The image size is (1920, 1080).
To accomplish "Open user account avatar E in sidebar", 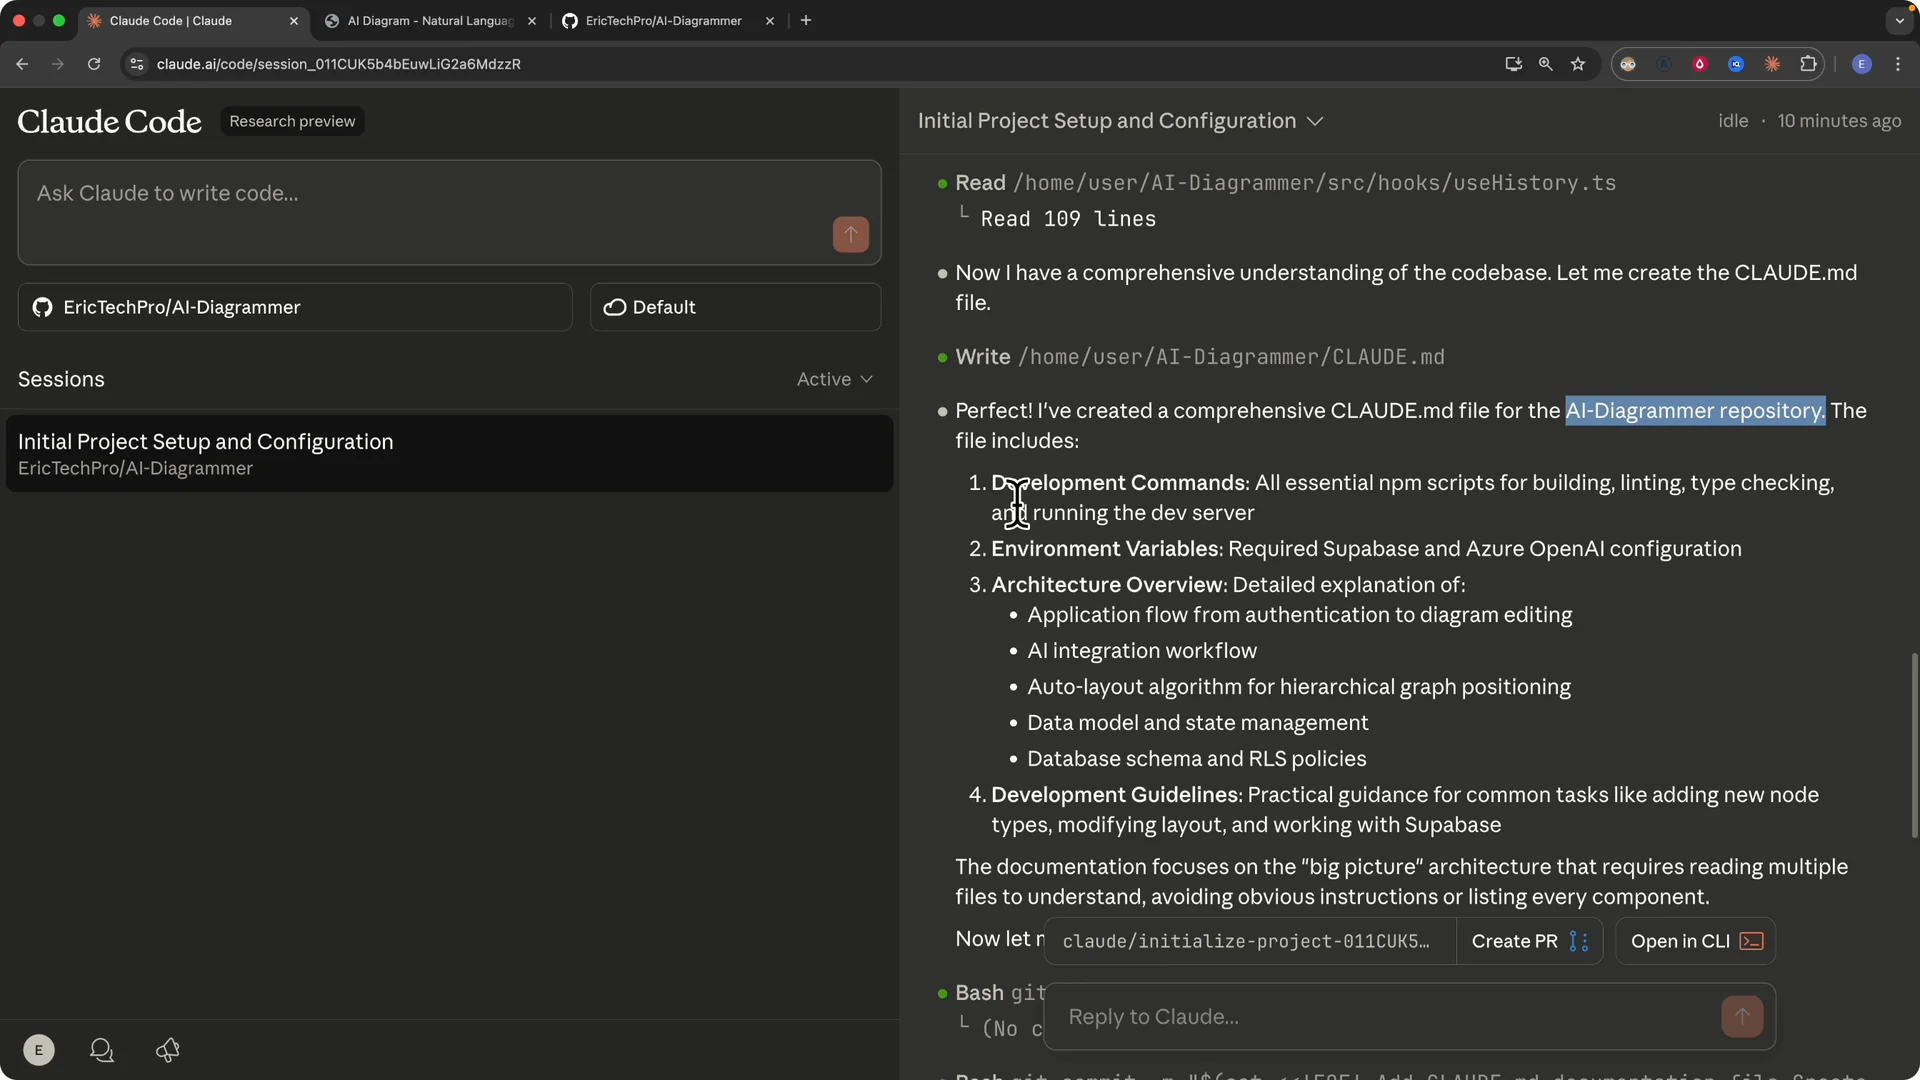I will pos(39,1050).
